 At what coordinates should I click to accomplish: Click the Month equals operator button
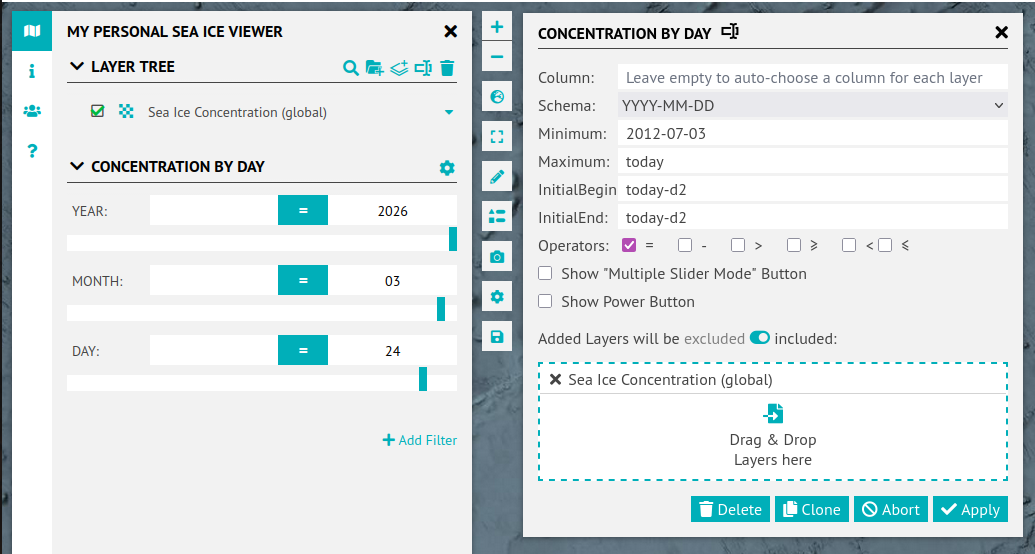click(x=303, y=280)
